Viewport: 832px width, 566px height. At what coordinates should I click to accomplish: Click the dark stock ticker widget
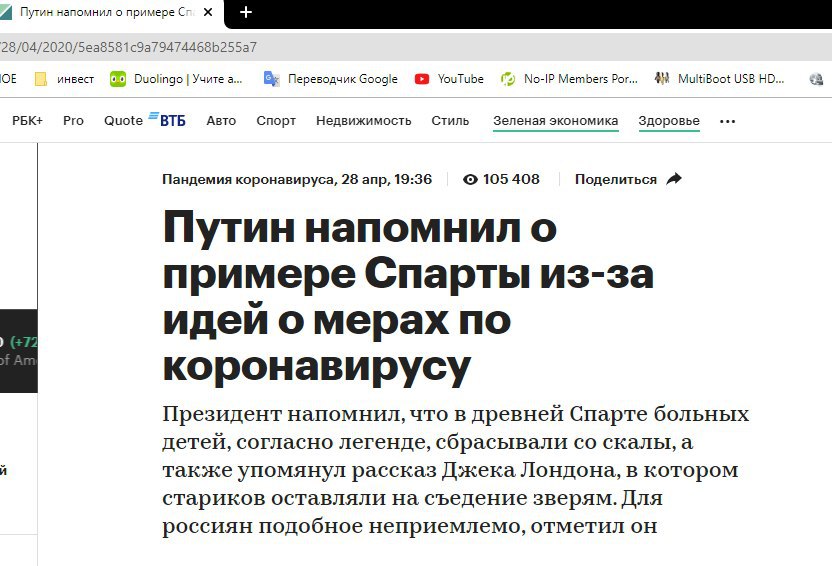tap(19, 351)
